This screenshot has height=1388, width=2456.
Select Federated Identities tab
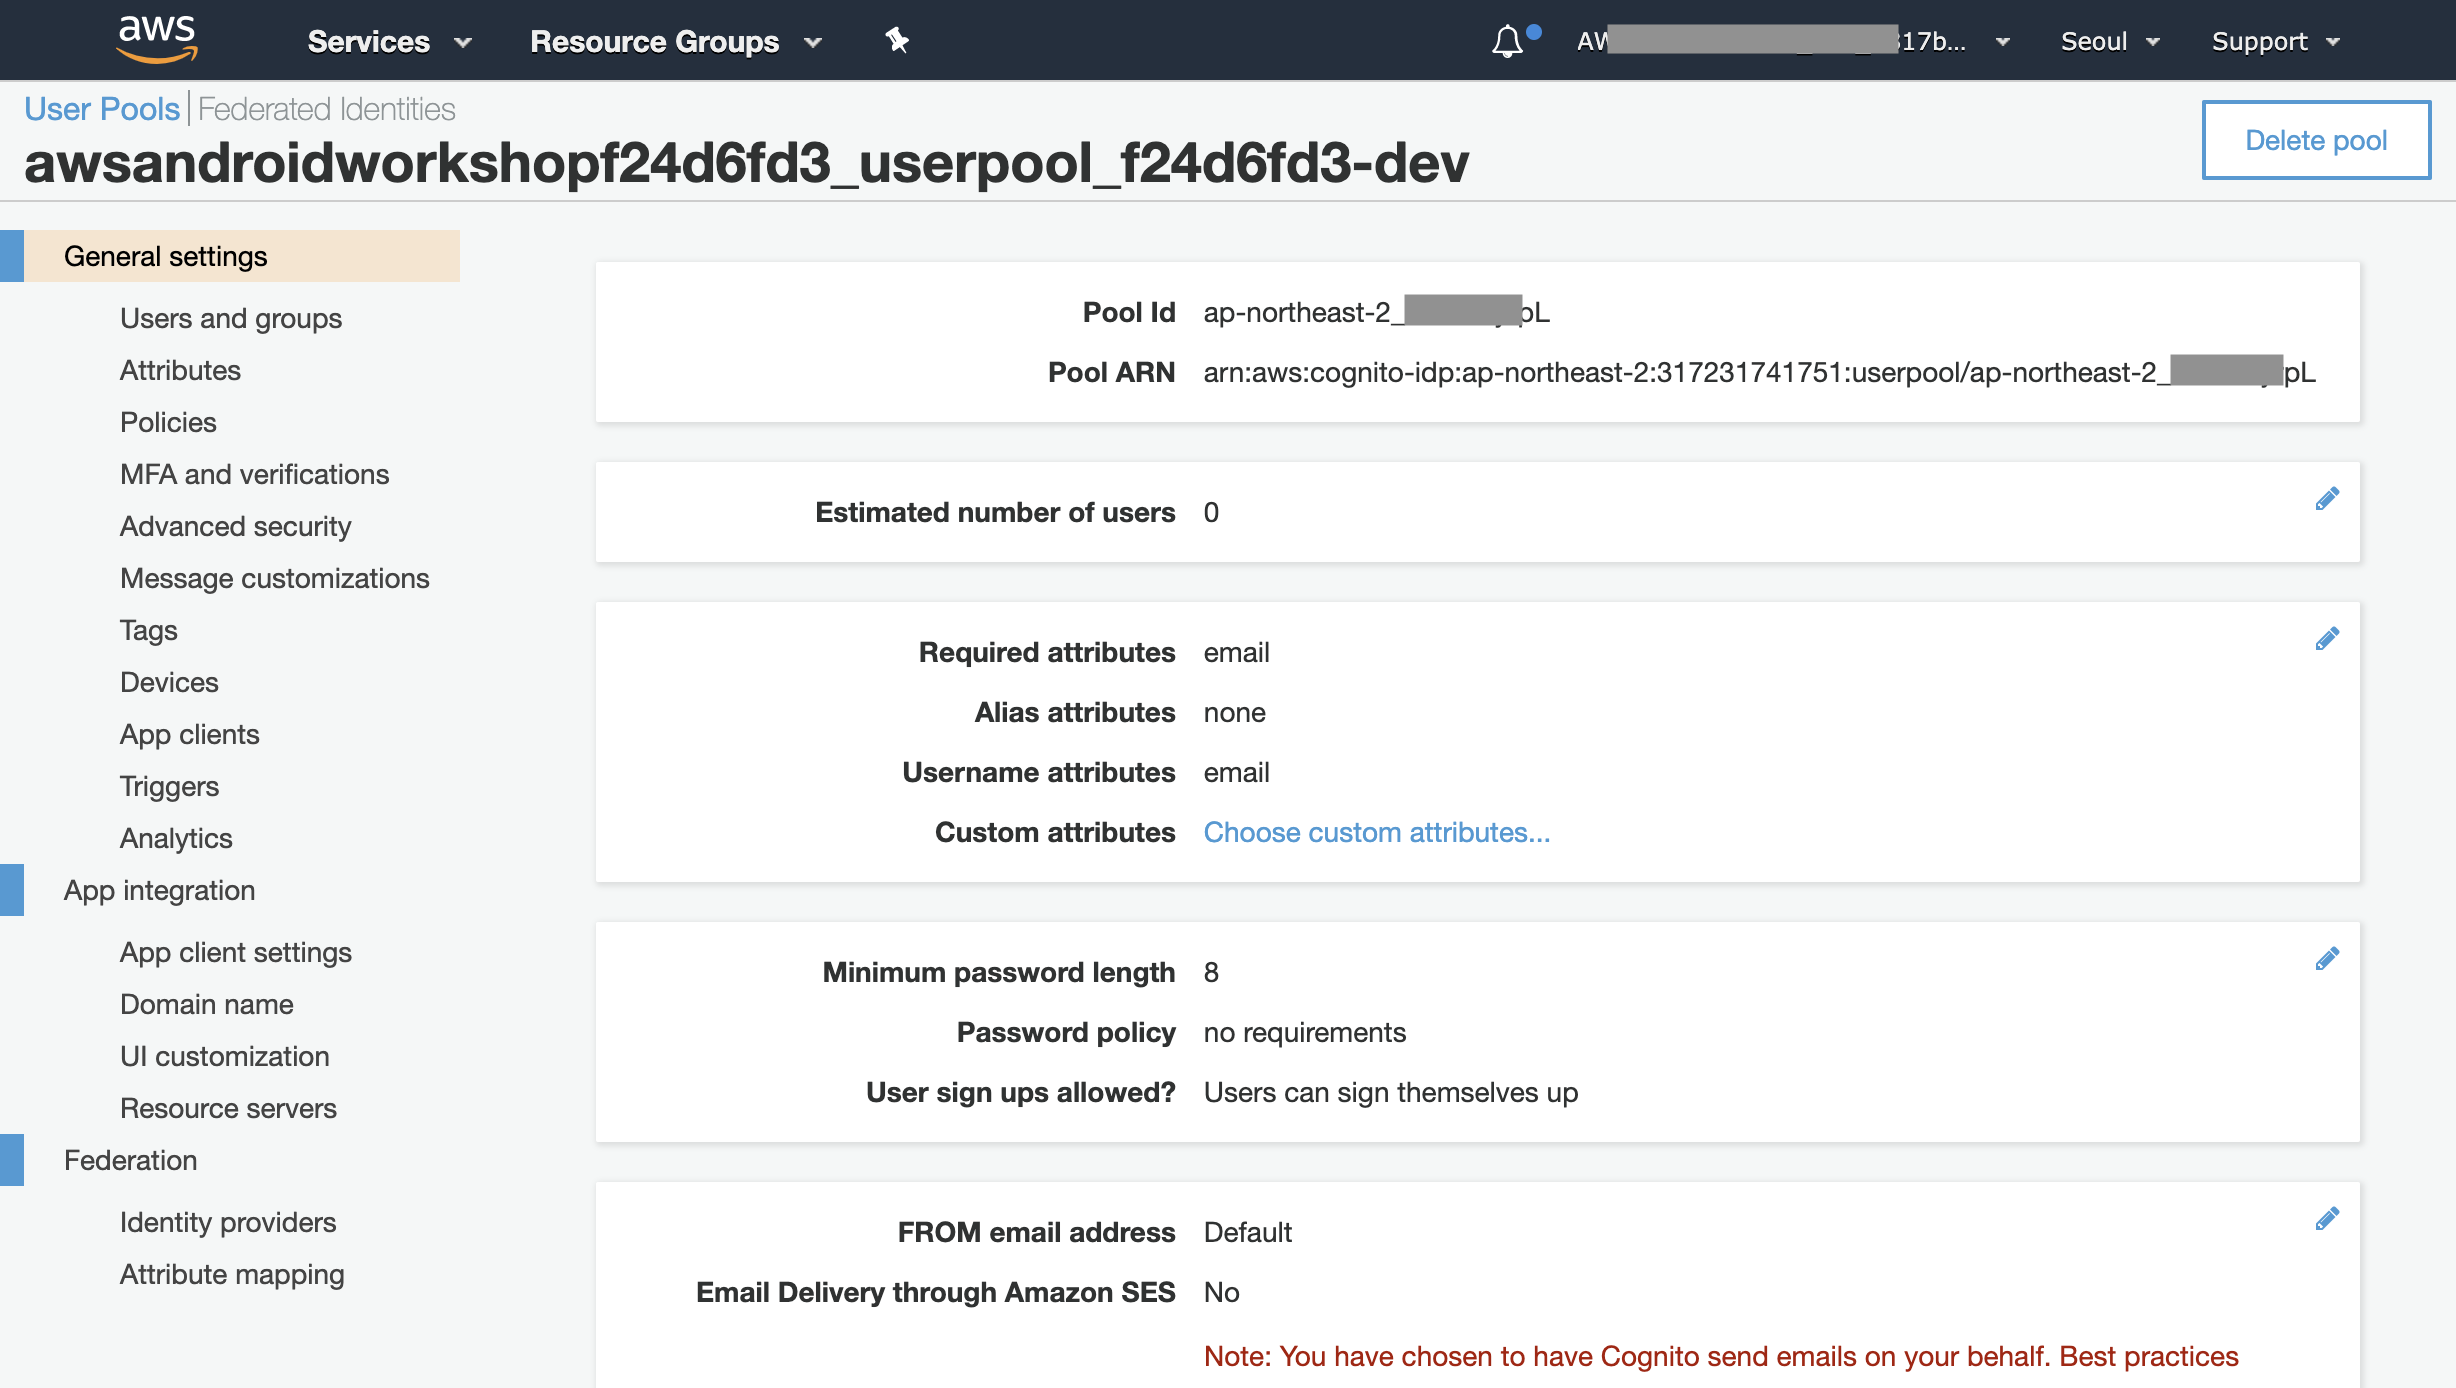[x=327, y=110]
